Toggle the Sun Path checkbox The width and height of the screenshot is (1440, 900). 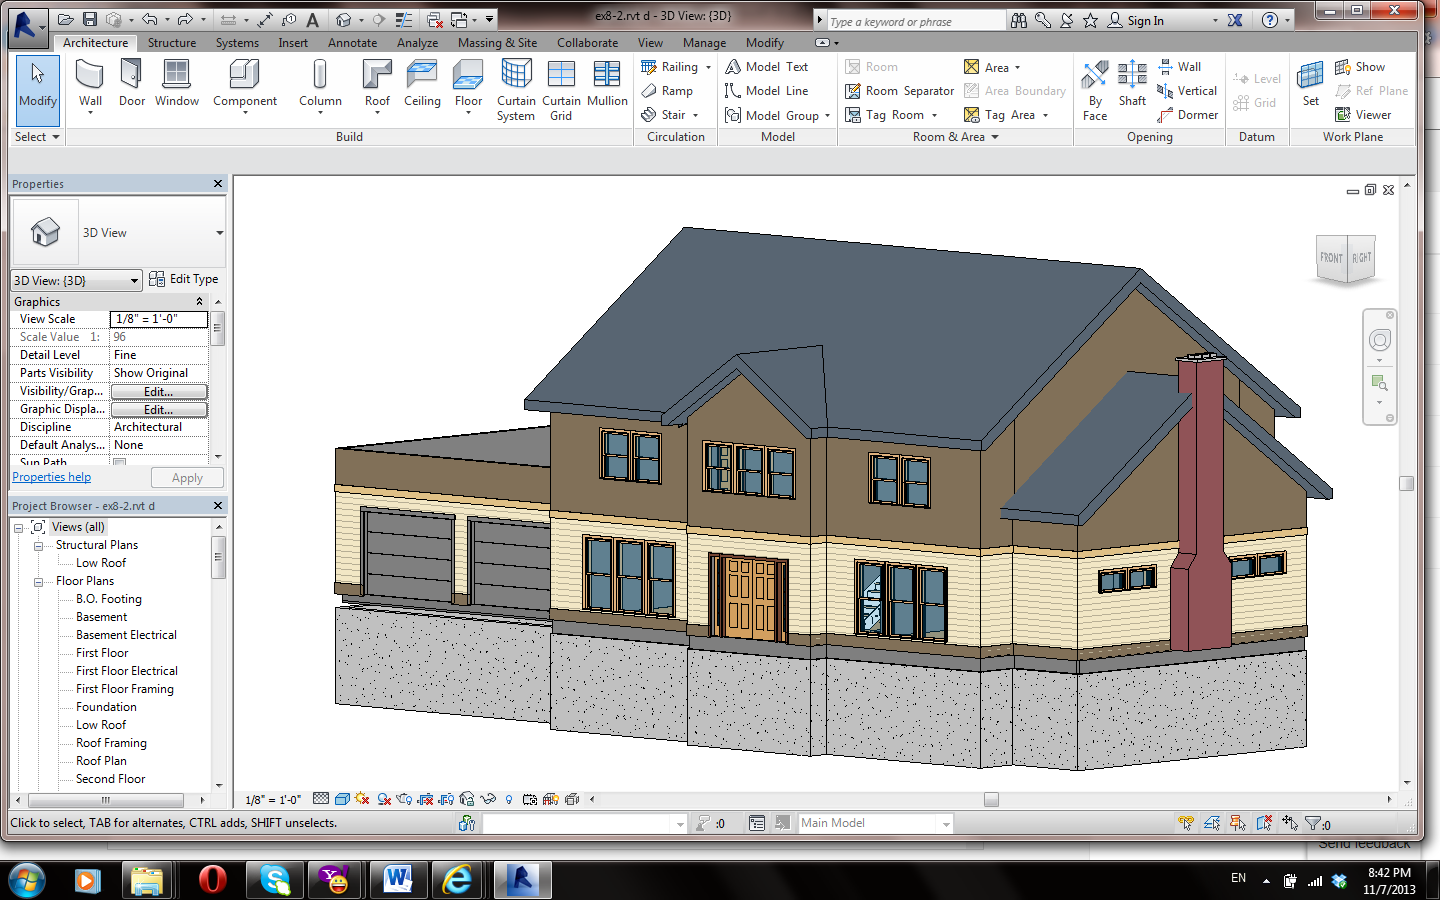coord(120,463)
